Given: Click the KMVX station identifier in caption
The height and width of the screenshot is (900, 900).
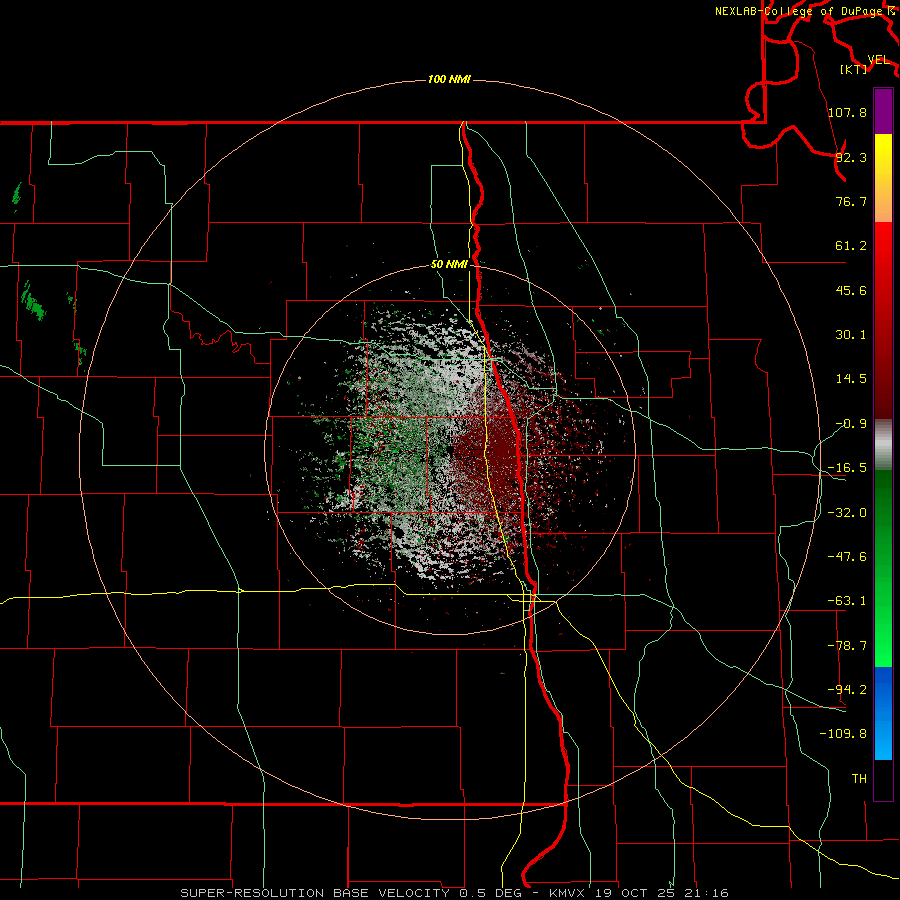Looking at the screenshot, I should click(567, 893).
